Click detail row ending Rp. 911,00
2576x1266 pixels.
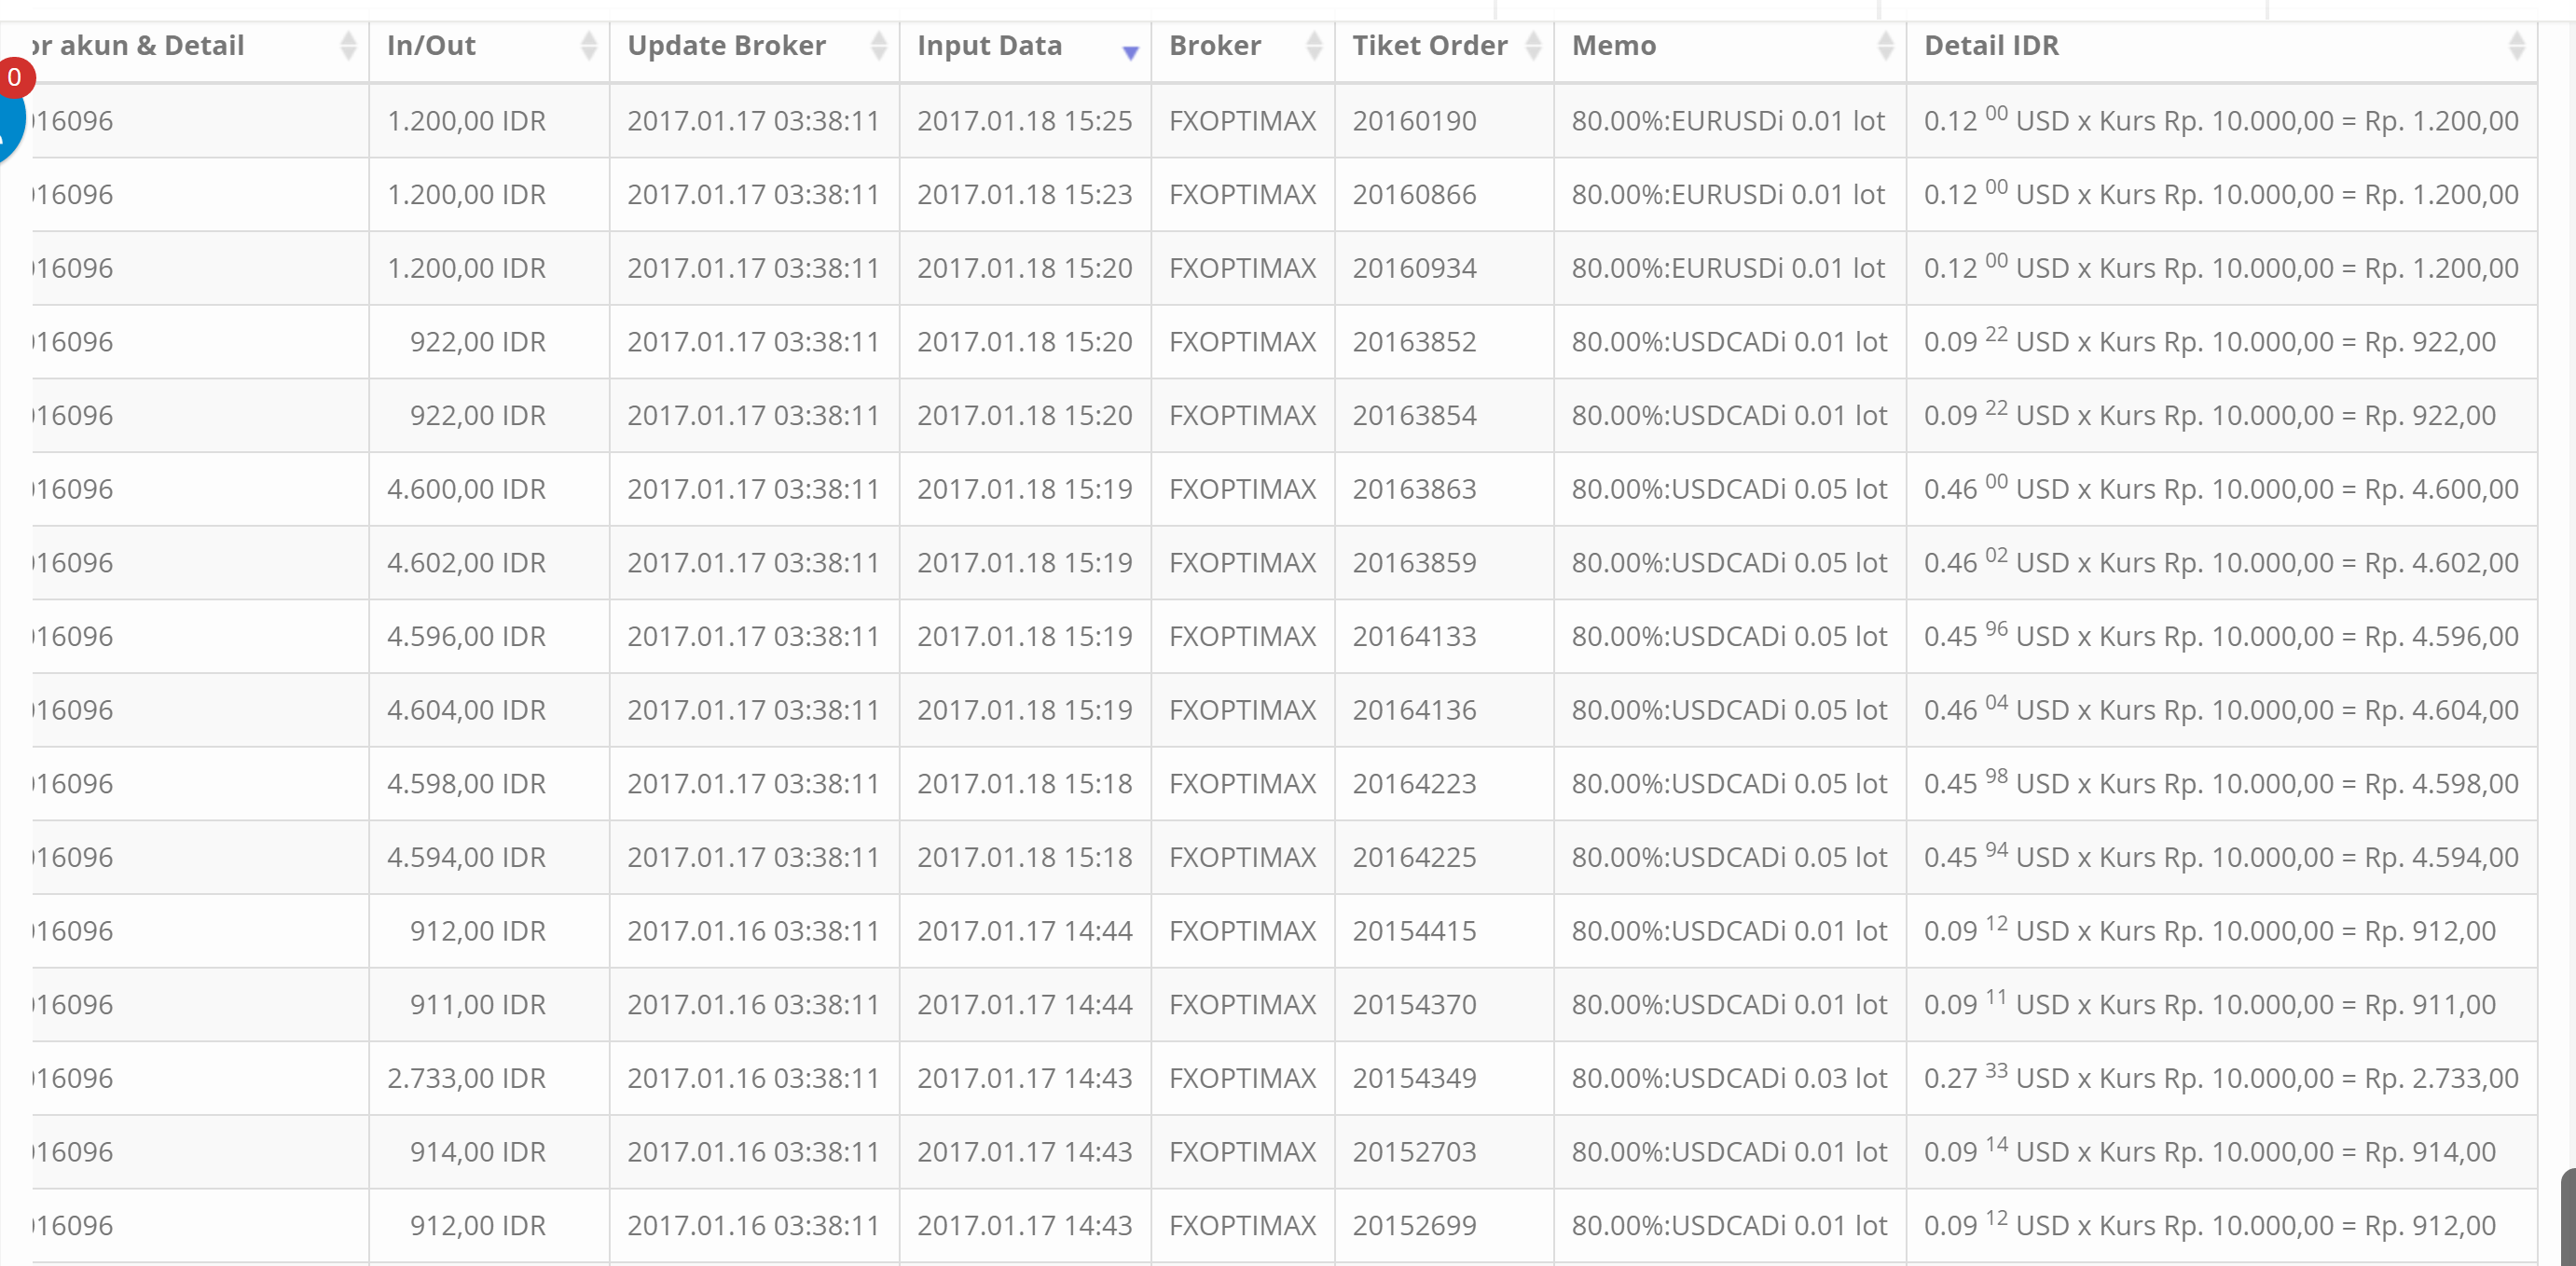coord(2222,1005)
